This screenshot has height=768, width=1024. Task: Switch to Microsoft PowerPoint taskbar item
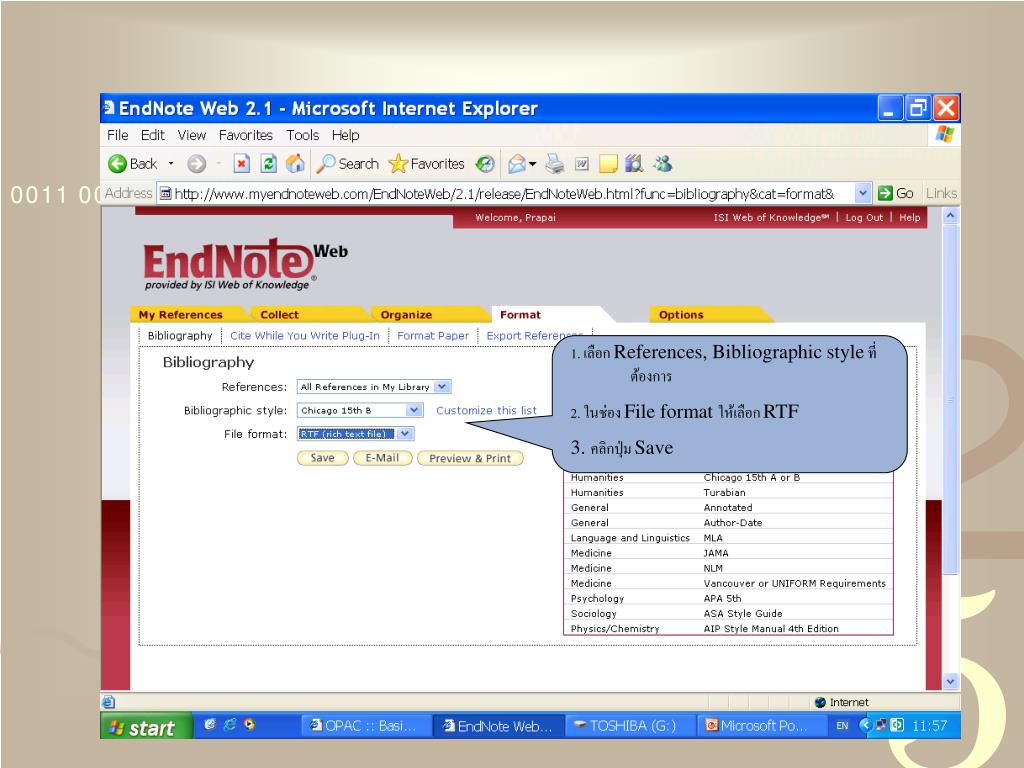760,726
